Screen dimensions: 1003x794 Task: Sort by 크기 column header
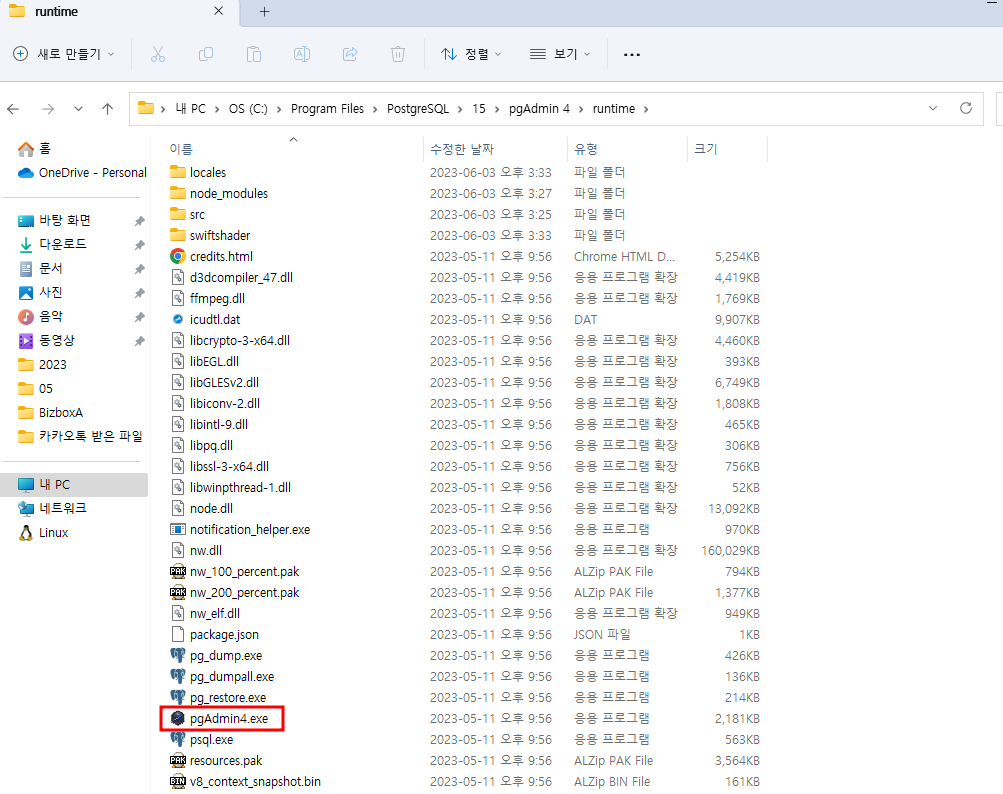point(706,149)
